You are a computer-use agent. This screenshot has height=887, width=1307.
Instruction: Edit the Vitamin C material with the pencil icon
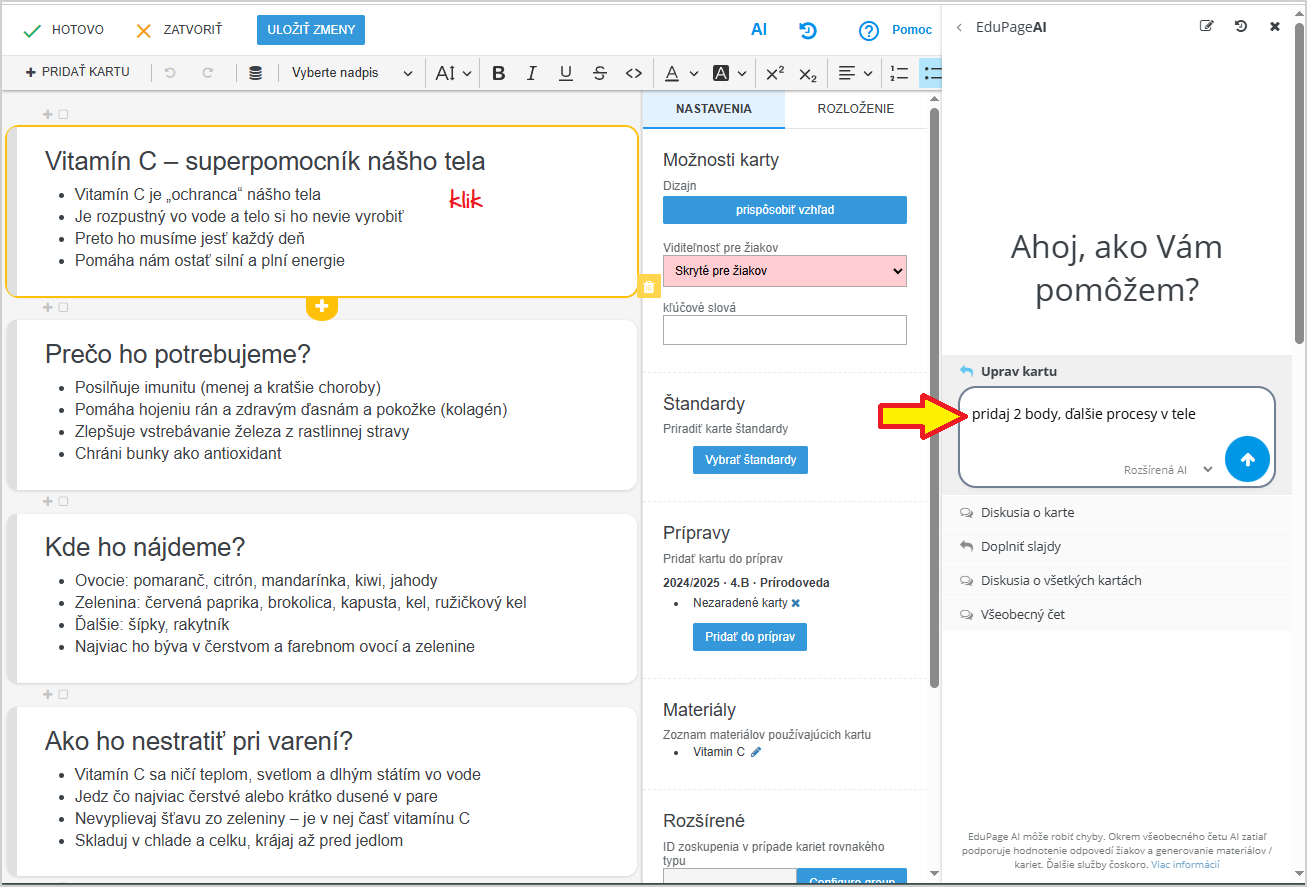(756, 752)
